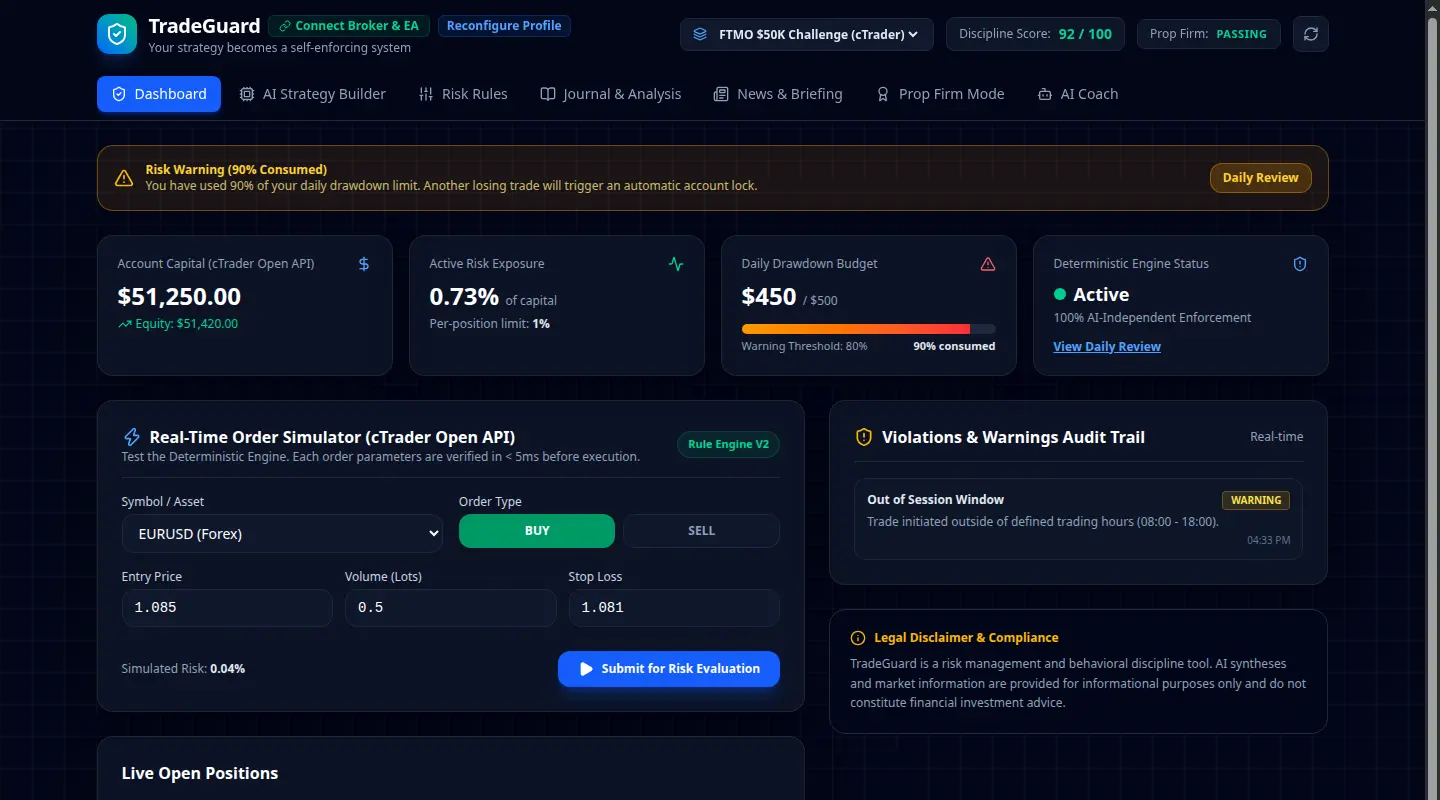The height and width of the screenshot is (800, 1440).
Task: Click the equity trend arrow icon
Action: click(125, 324)
